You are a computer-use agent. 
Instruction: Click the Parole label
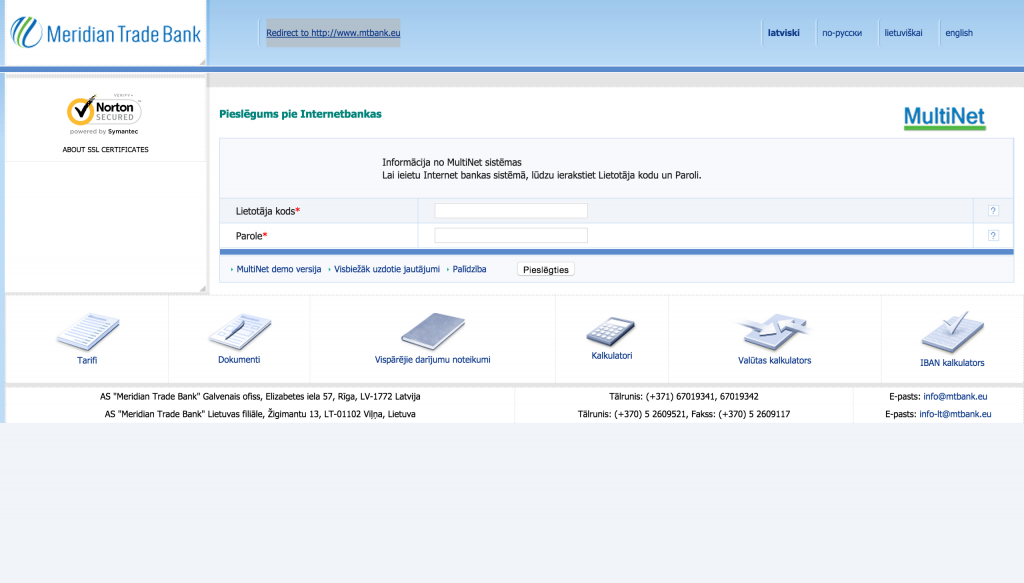click(x=251, y=236)
